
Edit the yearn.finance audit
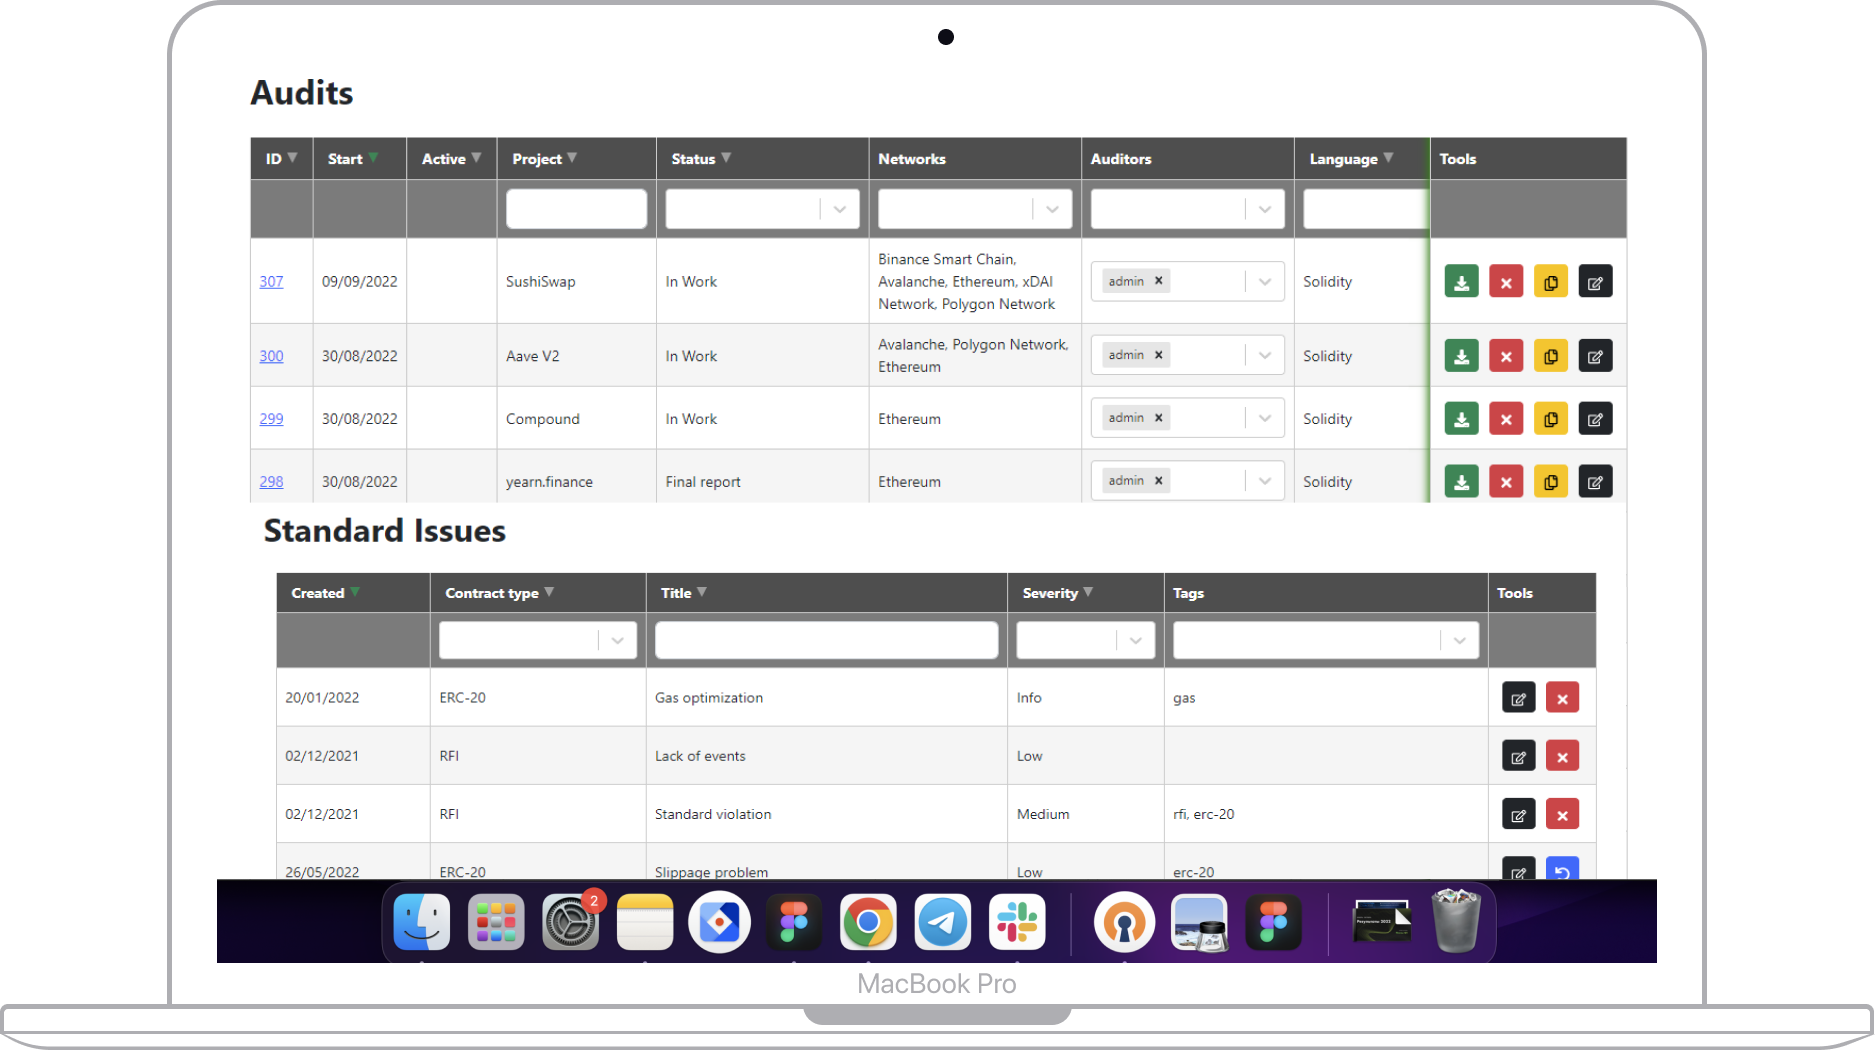1595,481
